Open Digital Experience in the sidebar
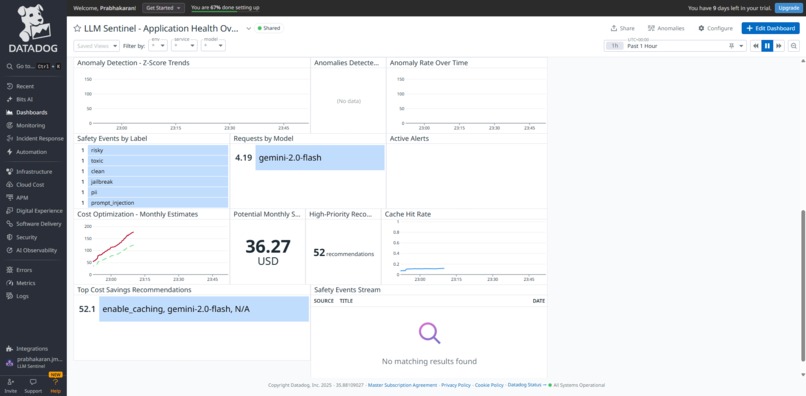This screenshot has height=396, width=806. click(33, 211)
